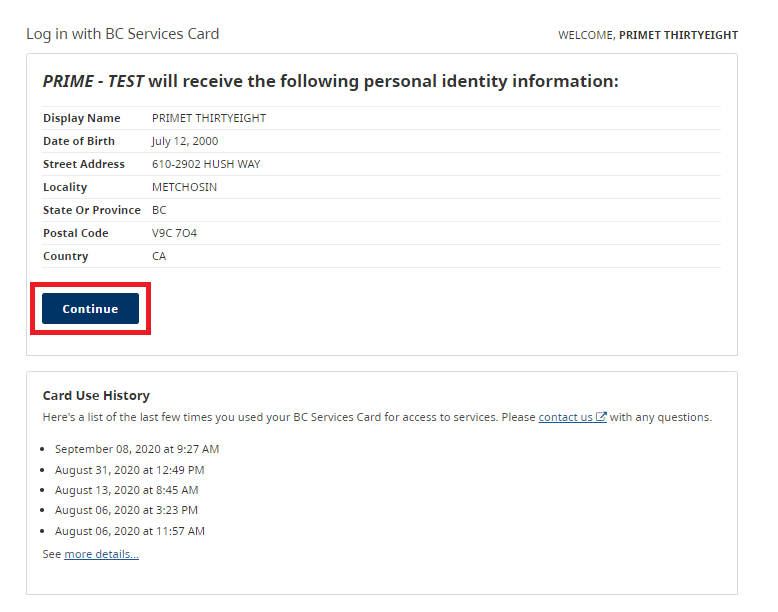Click the Postal Code value V9C 7O4

point(174,233)
